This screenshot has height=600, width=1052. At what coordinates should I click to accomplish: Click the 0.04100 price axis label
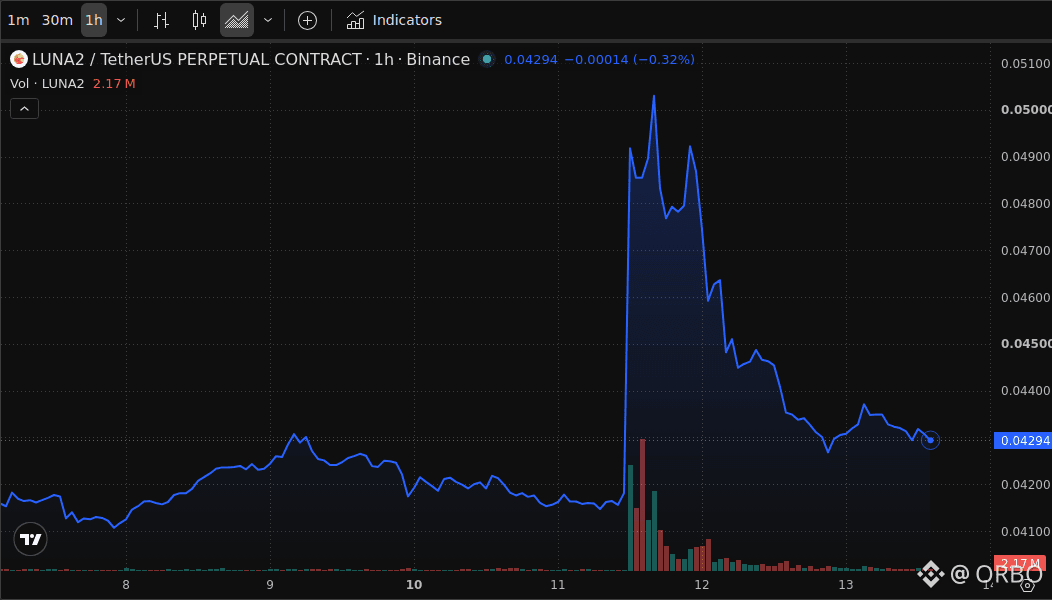pos(1026,532)
